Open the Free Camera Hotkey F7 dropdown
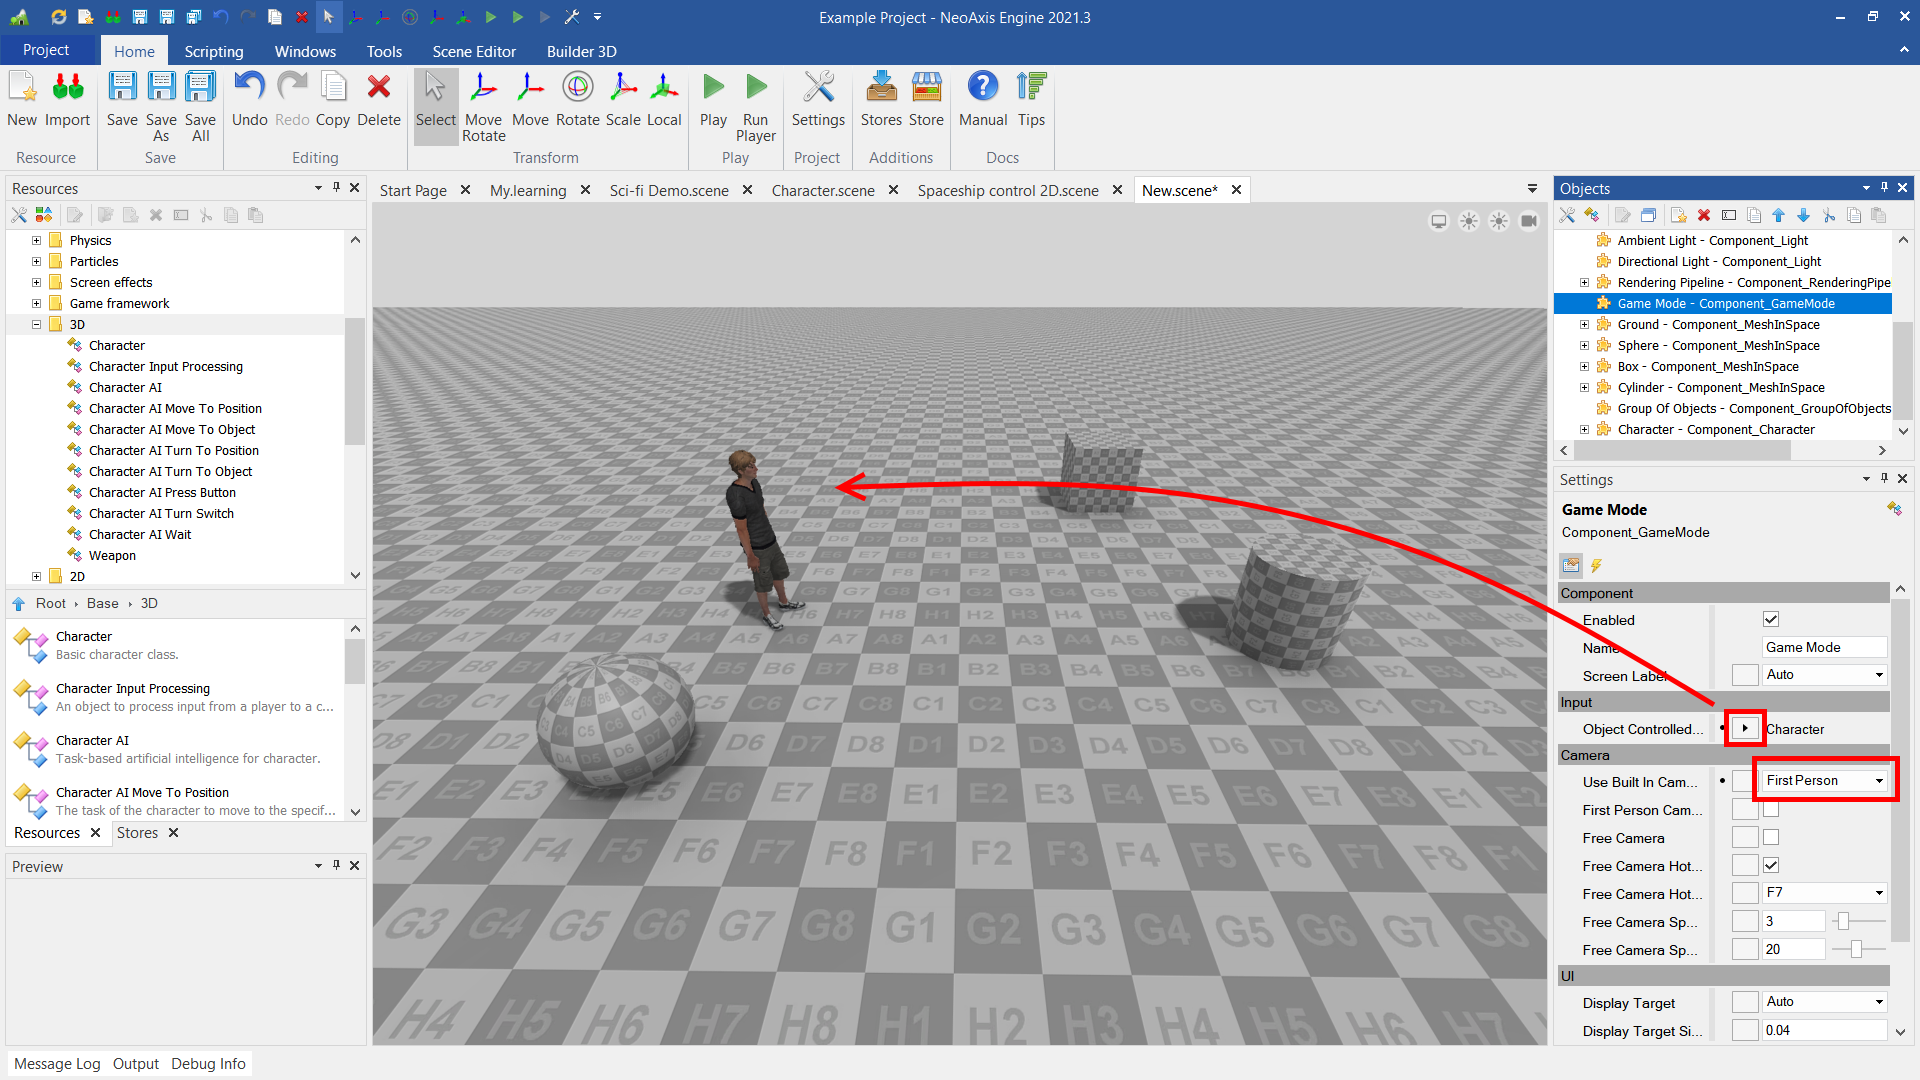 (1879, 893)
